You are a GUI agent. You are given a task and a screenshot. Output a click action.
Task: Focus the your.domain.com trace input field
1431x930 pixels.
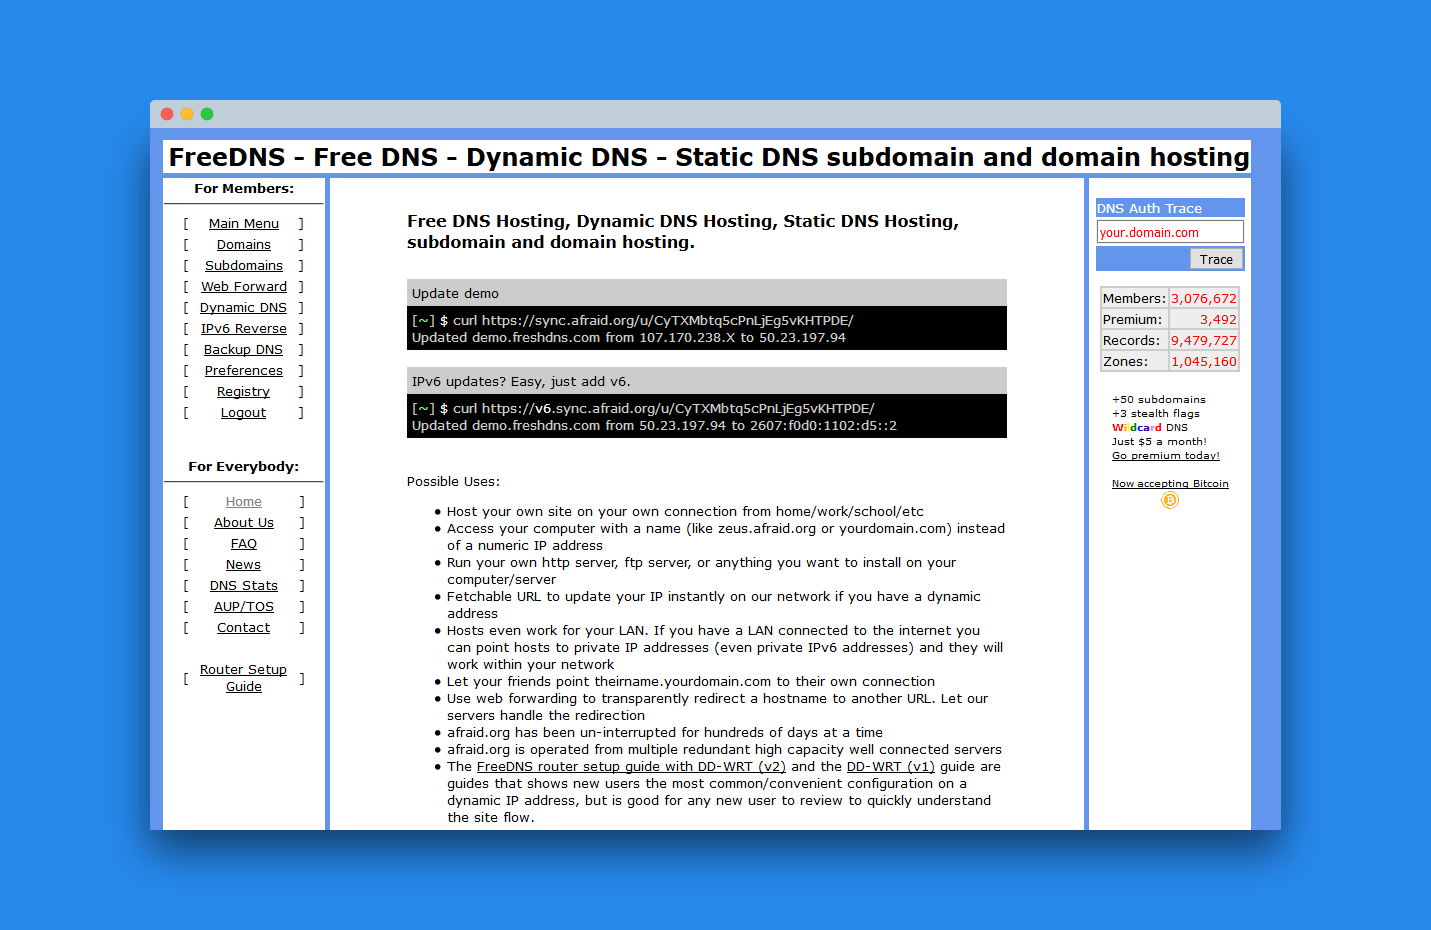pos(1170,232)
